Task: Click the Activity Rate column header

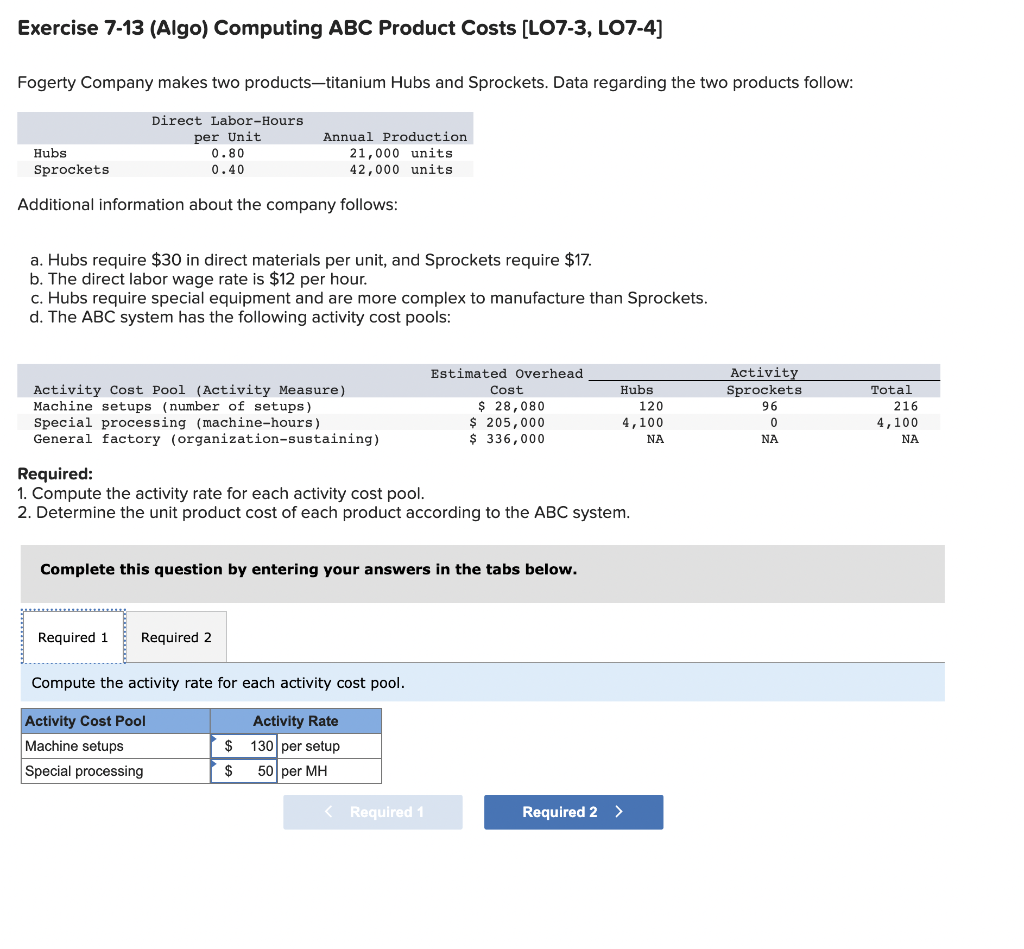Action: [x=295, y=721]
